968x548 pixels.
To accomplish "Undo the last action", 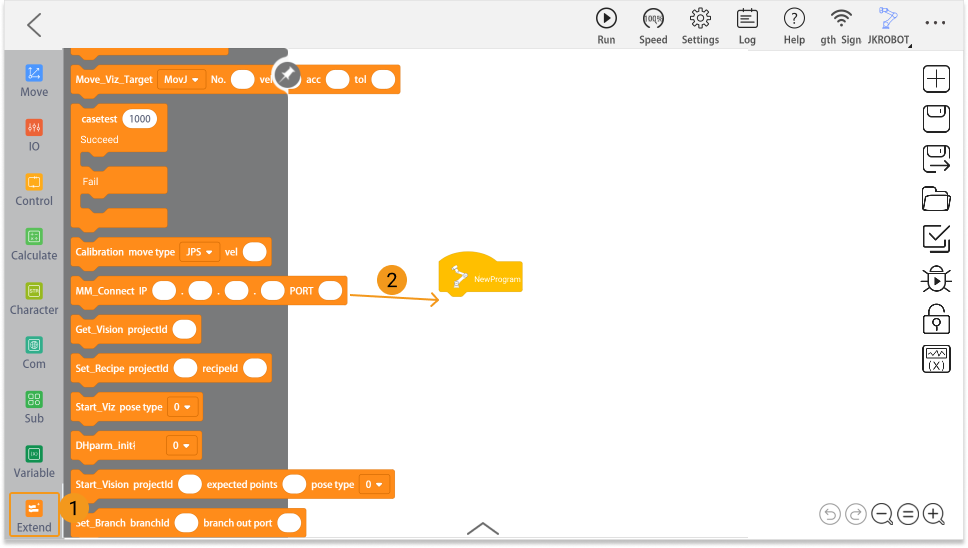I will [830, 514].
